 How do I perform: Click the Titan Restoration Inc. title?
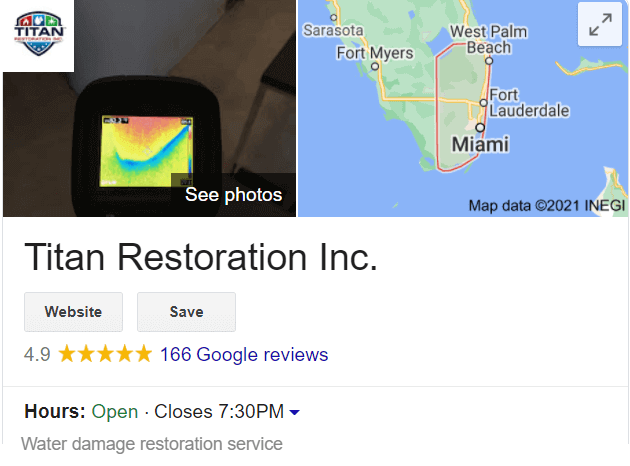click(201, 258)
